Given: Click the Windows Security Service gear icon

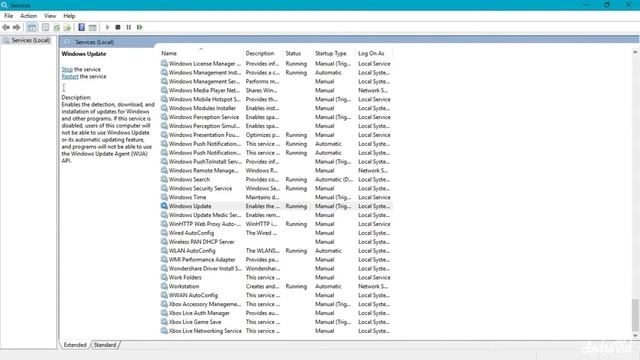Looking at the screenshot, I should click(164, 188).
